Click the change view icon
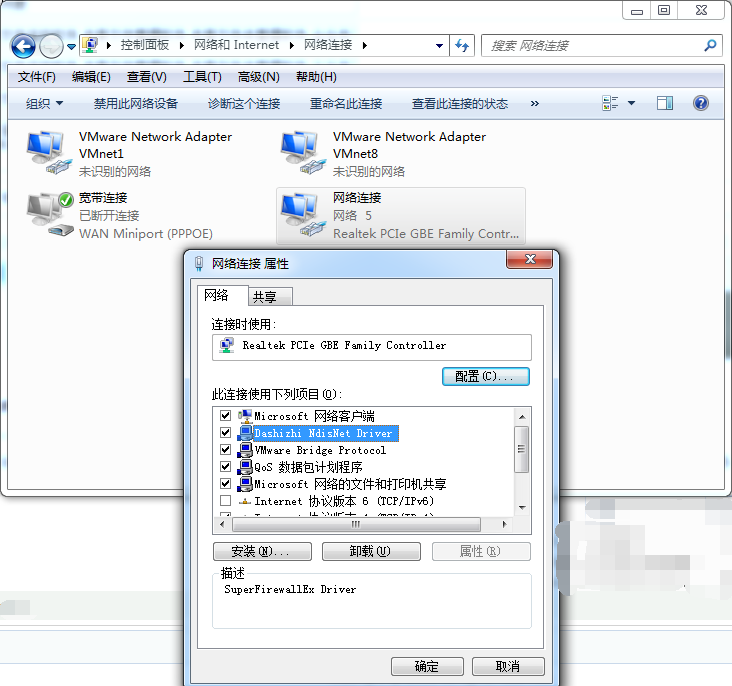Viewport: 732px width, 686px height. [x=610, y=103]
